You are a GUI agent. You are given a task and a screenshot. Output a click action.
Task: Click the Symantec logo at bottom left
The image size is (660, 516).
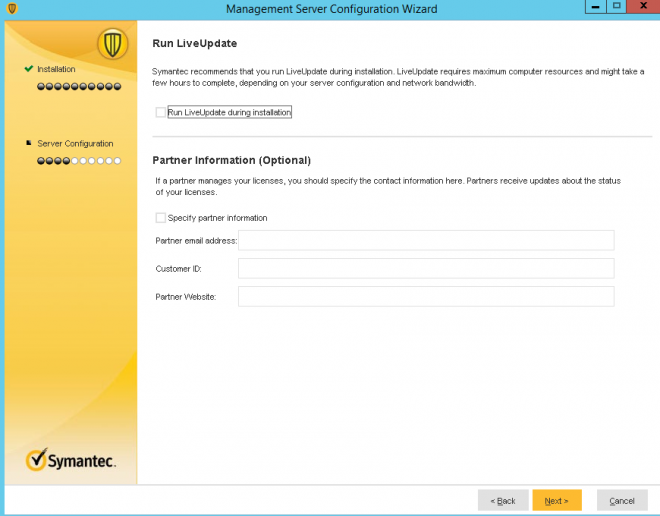click(71, 460)
